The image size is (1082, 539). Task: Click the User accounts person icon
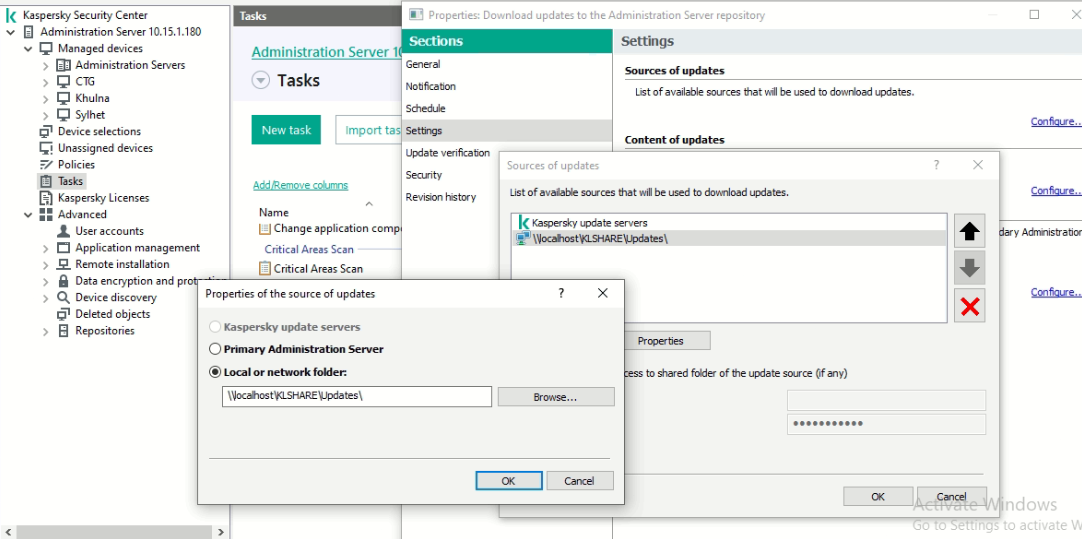coord(63,231)
